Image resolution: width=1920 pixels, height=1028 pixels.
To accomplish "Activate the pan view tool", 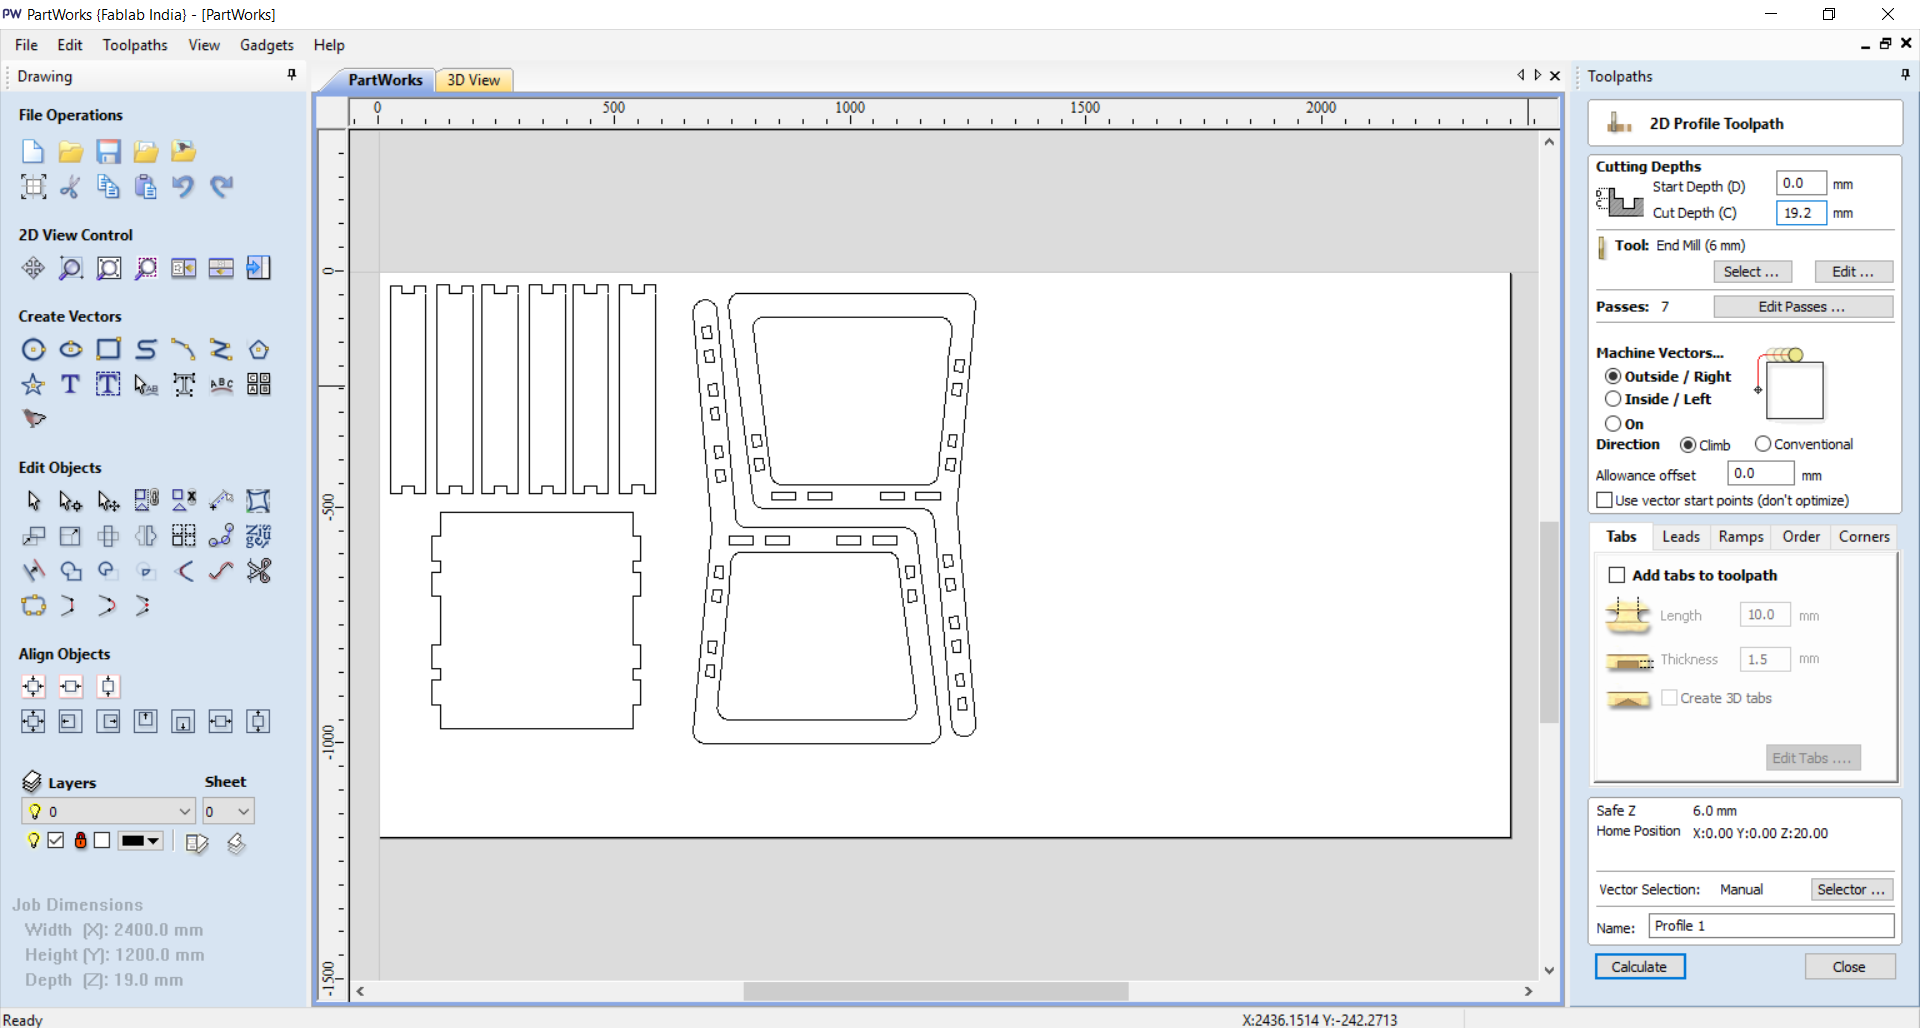I will [33, 268].
